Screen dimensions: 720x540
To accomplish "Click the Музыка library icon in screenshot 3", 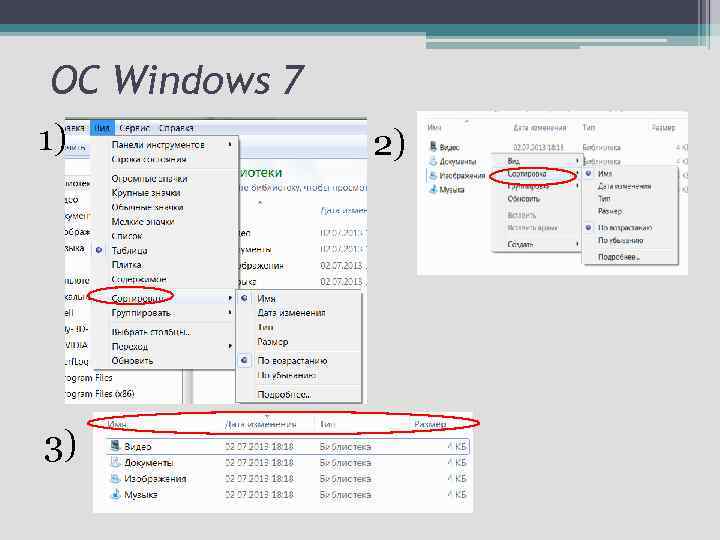I will (x=115, y=495).
